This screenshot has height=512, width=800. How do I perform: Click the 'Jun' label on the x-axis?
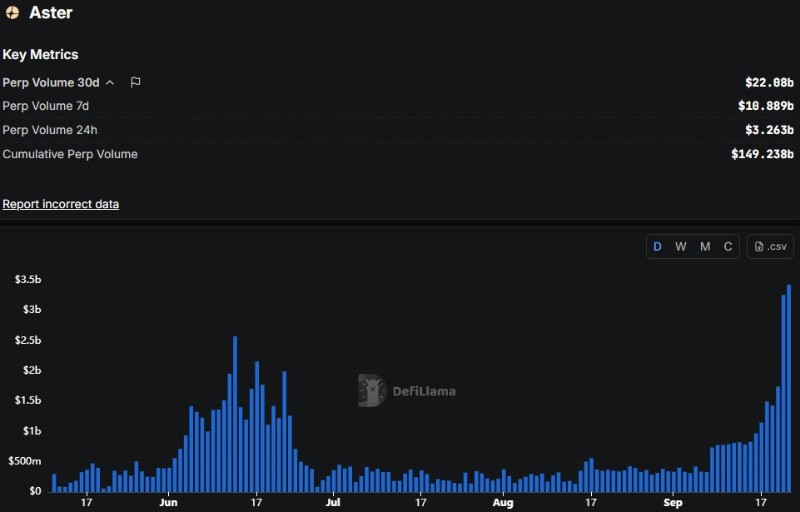(x=168, y=503)
